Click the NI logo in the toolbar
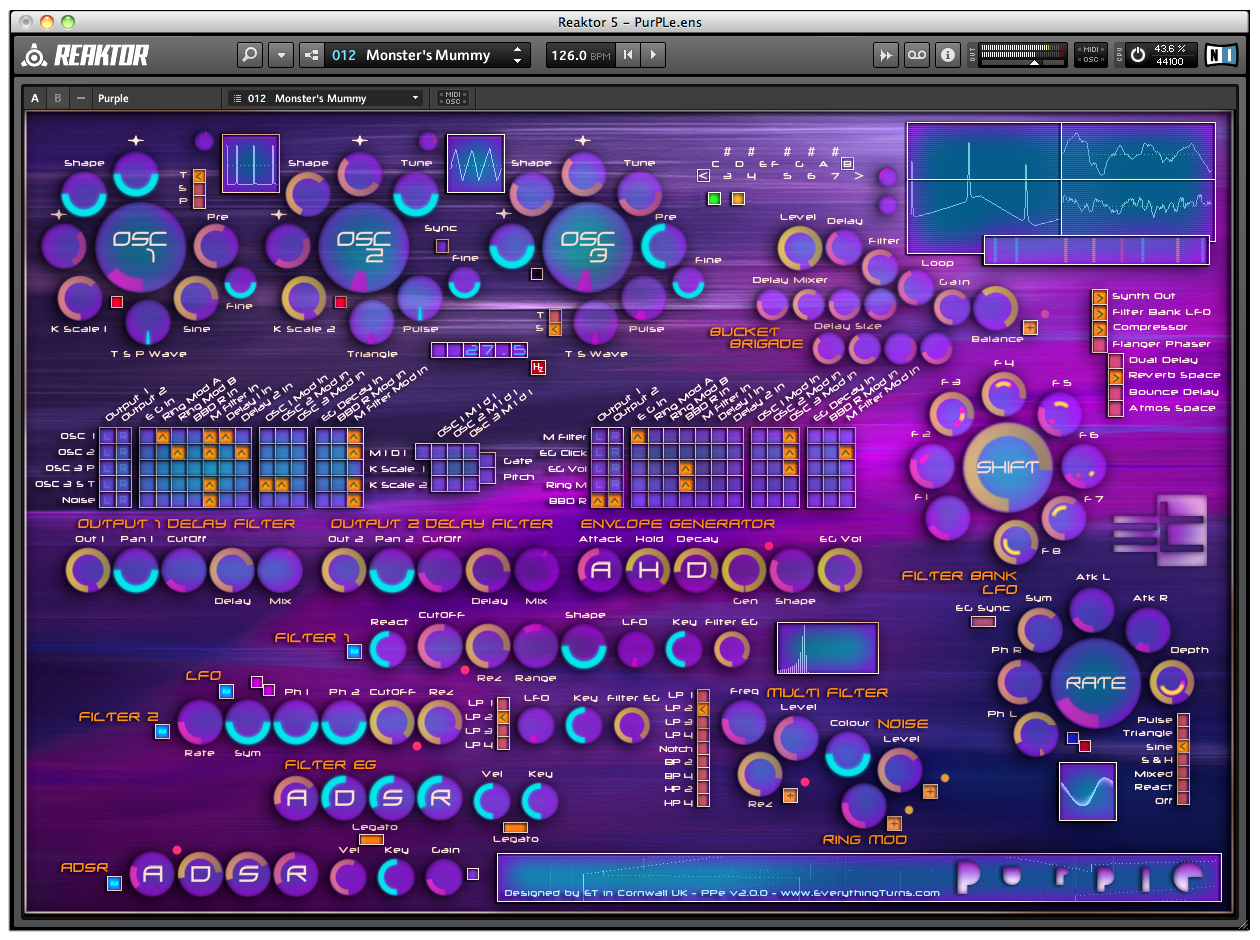The image size is (1260, 940). point(1221,55)
